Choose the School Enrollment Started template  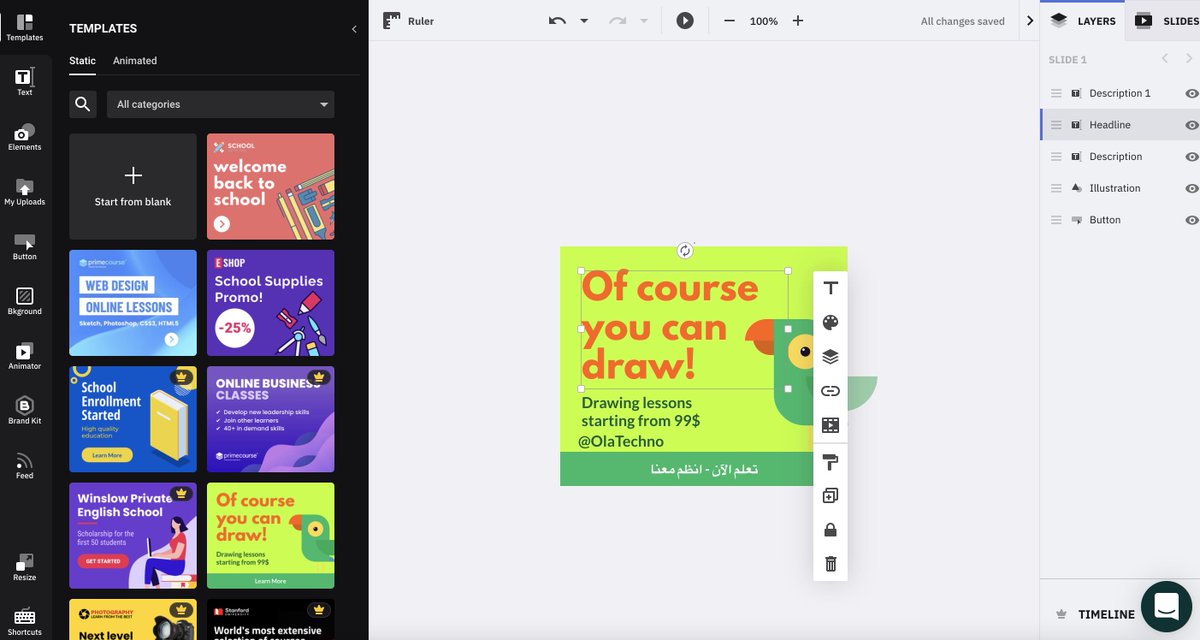[133, 419]
